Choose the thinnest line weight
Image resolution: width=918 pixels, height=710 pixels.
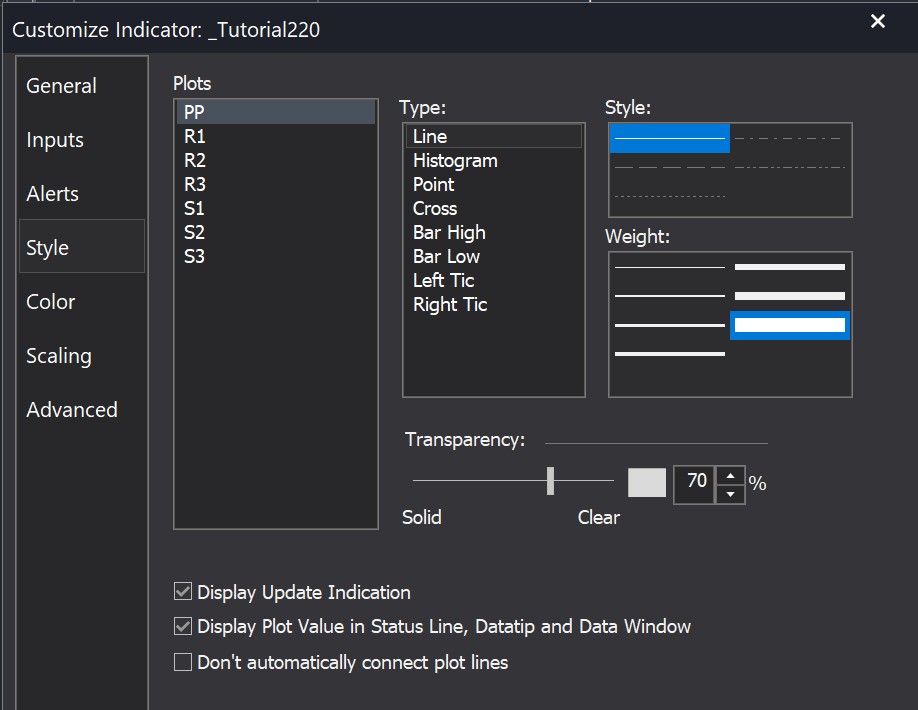pos(669,267)
